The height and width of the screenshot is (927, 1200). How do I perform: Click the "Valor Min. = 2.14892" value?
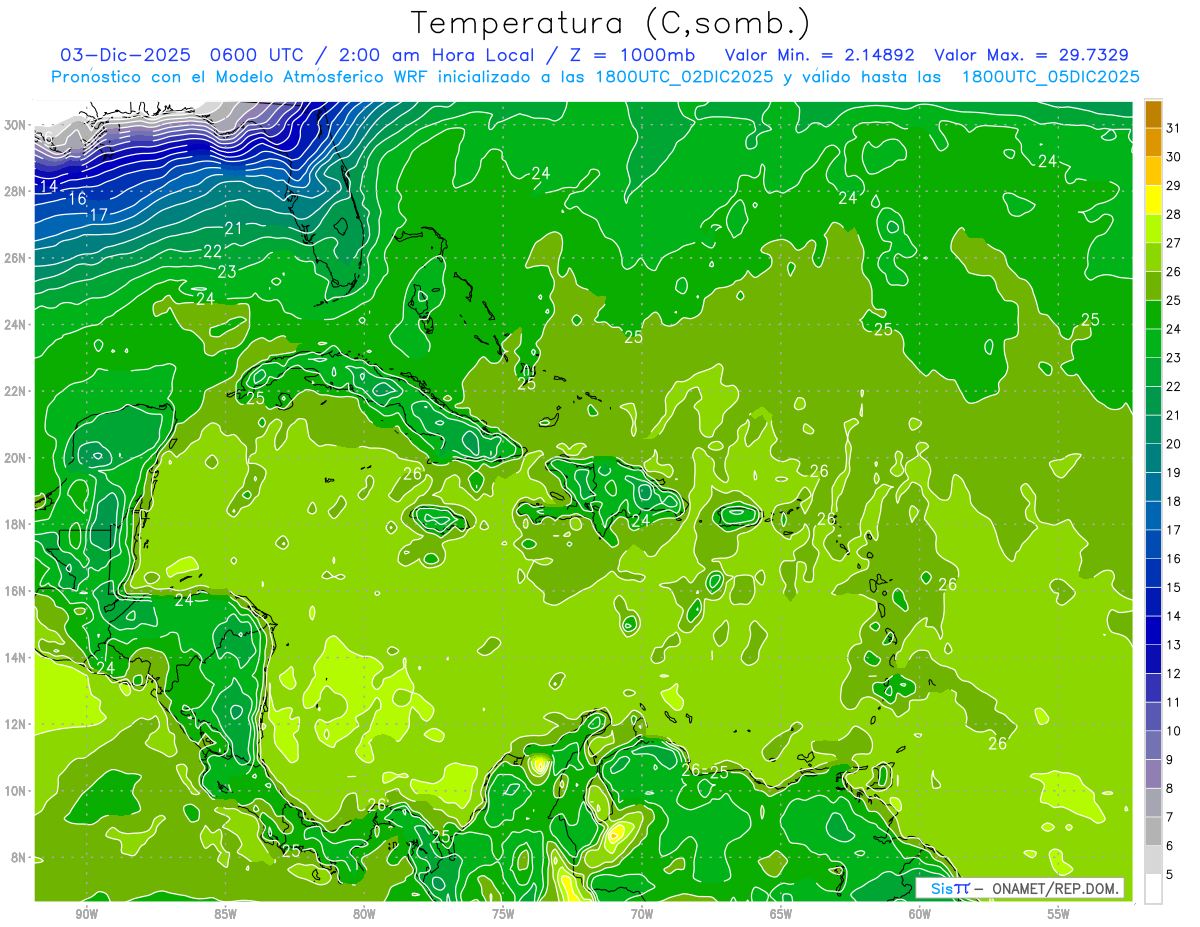(x=820, y=55)
